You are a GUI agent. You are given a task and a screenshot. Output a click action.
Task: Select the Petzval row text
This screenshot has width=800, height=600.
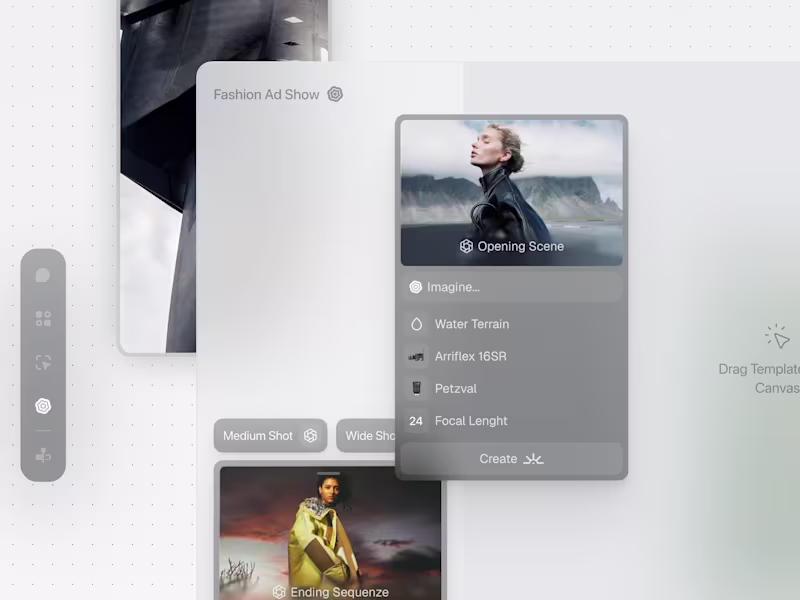click(456, 388)
